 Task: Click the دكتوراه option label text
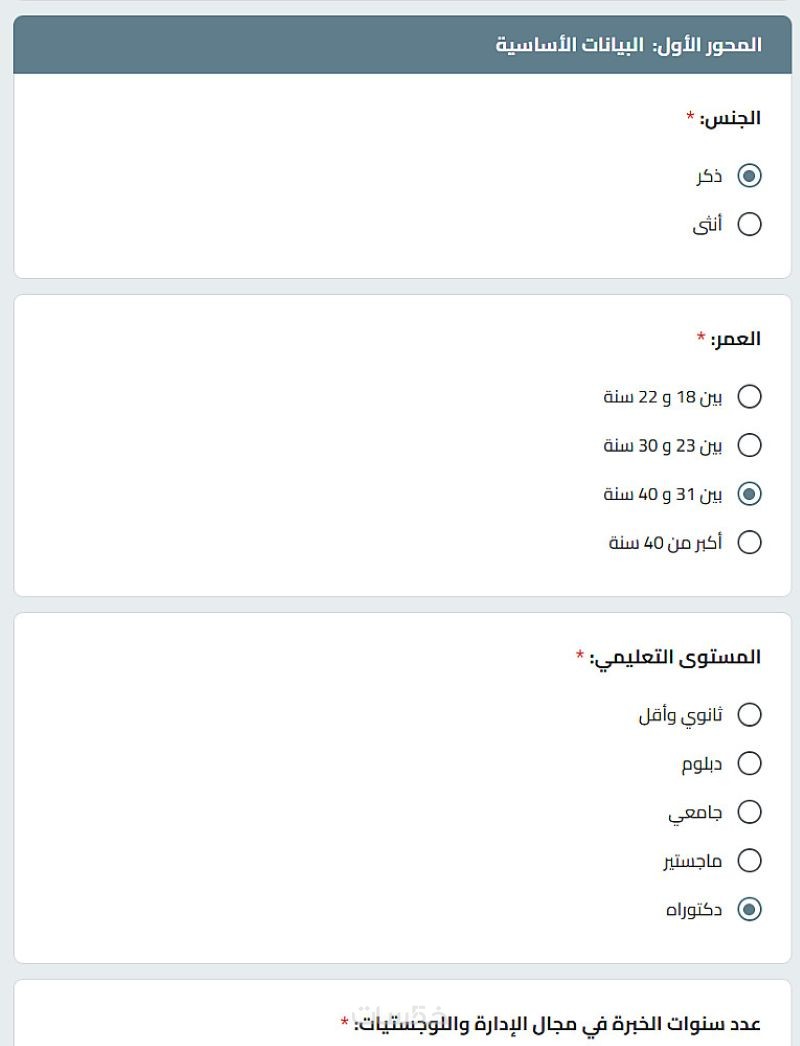click(694, 909)
